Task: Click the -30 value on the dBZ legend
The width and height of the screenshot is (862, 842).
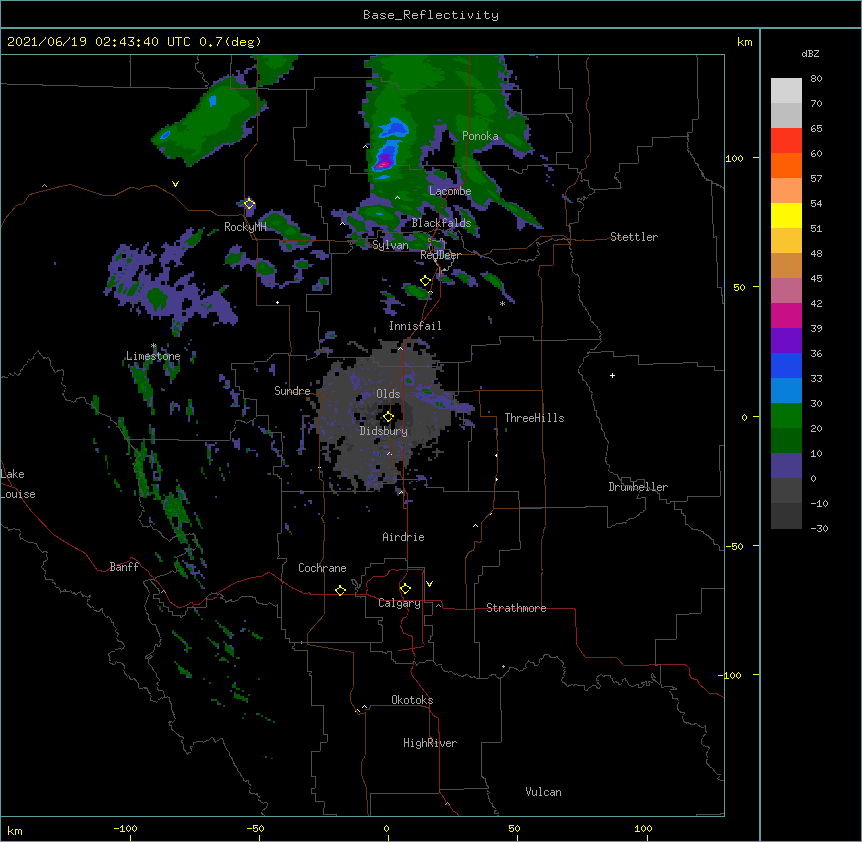Action: 819,529
